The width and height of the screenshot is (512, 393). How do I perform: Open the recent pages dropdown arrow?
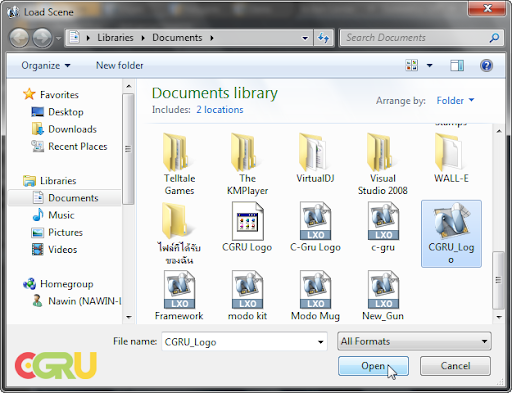click(58, 38)
